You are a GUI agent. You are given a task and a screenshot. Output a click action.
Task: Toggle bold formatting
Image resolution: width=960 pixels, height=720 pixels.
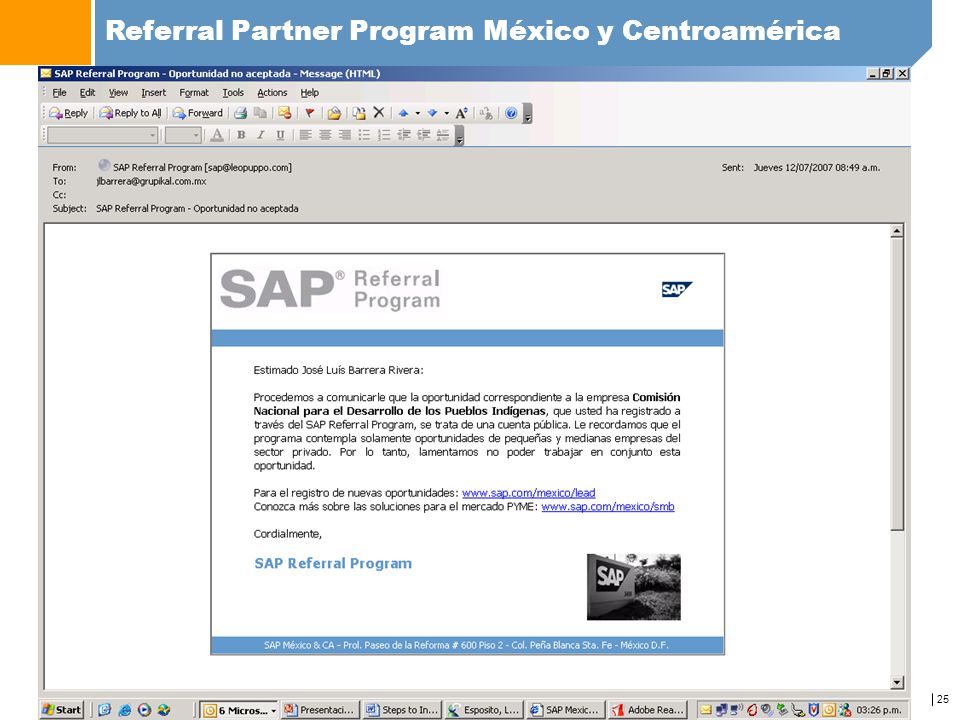[x=241, y=135]
